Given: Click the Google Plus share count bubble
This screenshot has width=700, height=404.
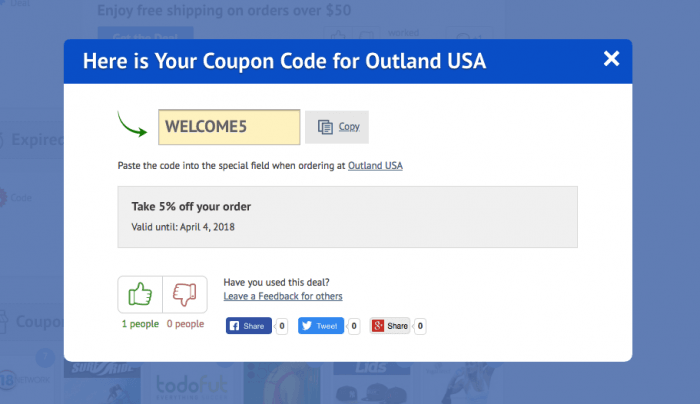Looking at the screenshot, I should click(420, 326).
